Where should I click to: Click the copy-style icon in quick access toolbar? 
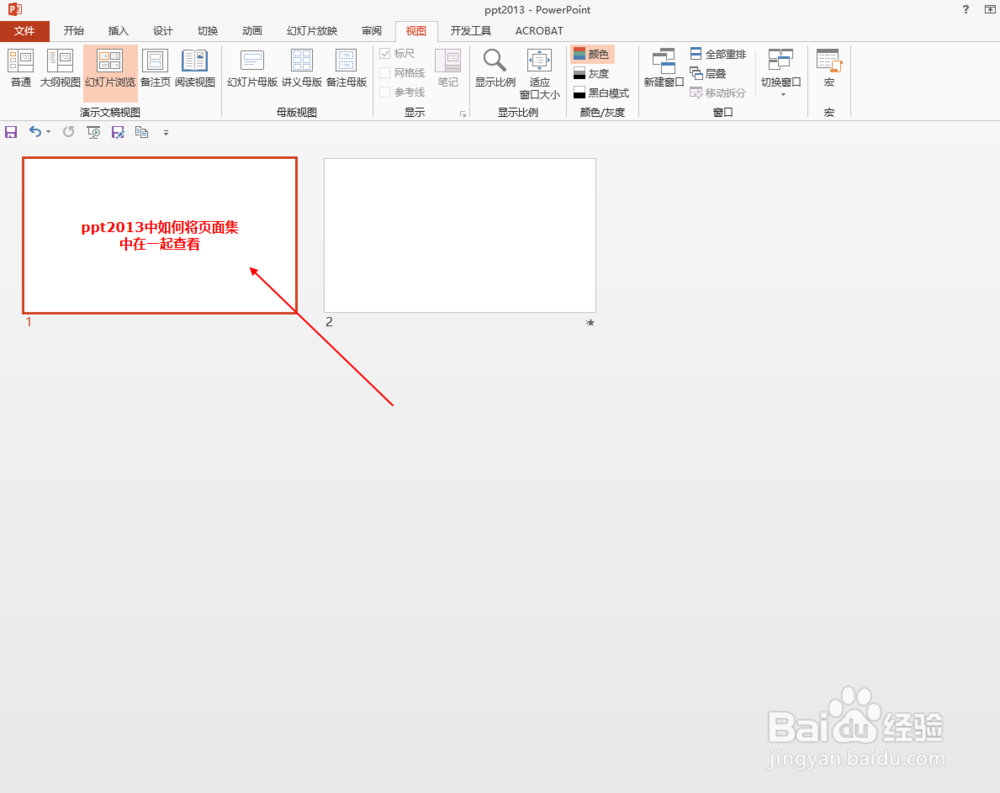142,132
